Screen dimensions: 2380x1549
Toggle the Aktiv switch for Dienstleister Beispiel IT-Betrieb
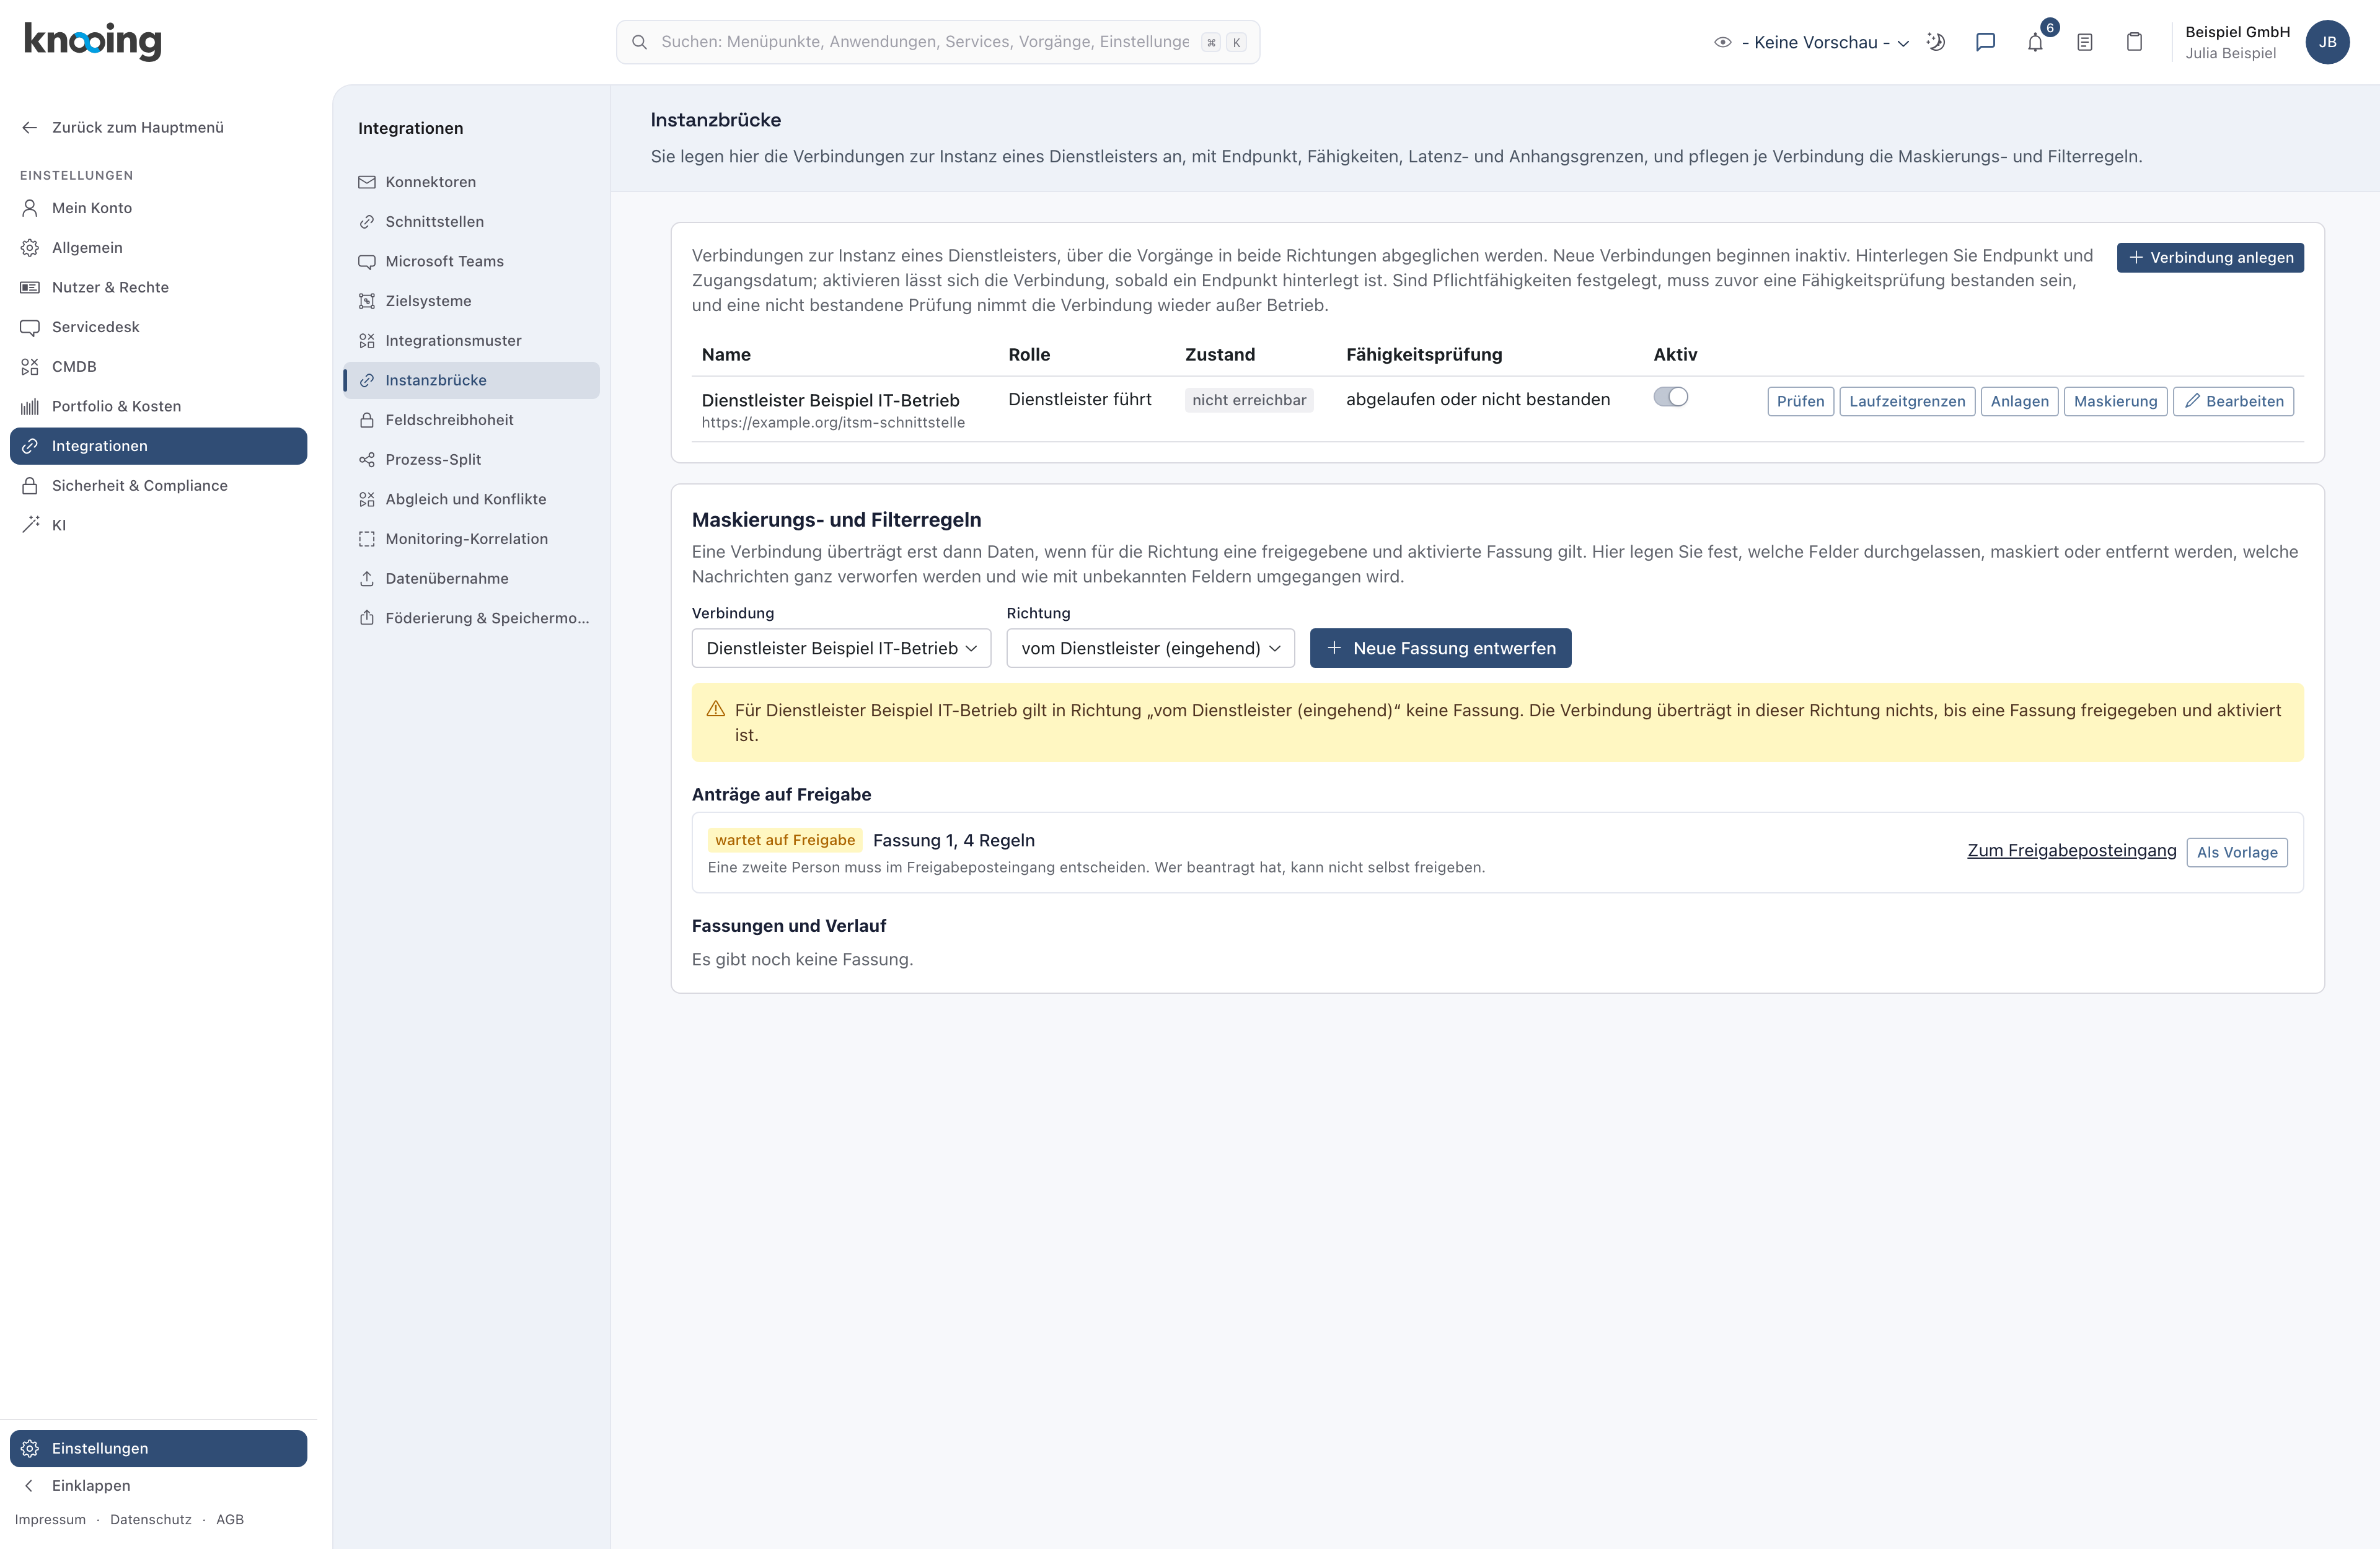pyautogui.click(x=1670, y=397)
